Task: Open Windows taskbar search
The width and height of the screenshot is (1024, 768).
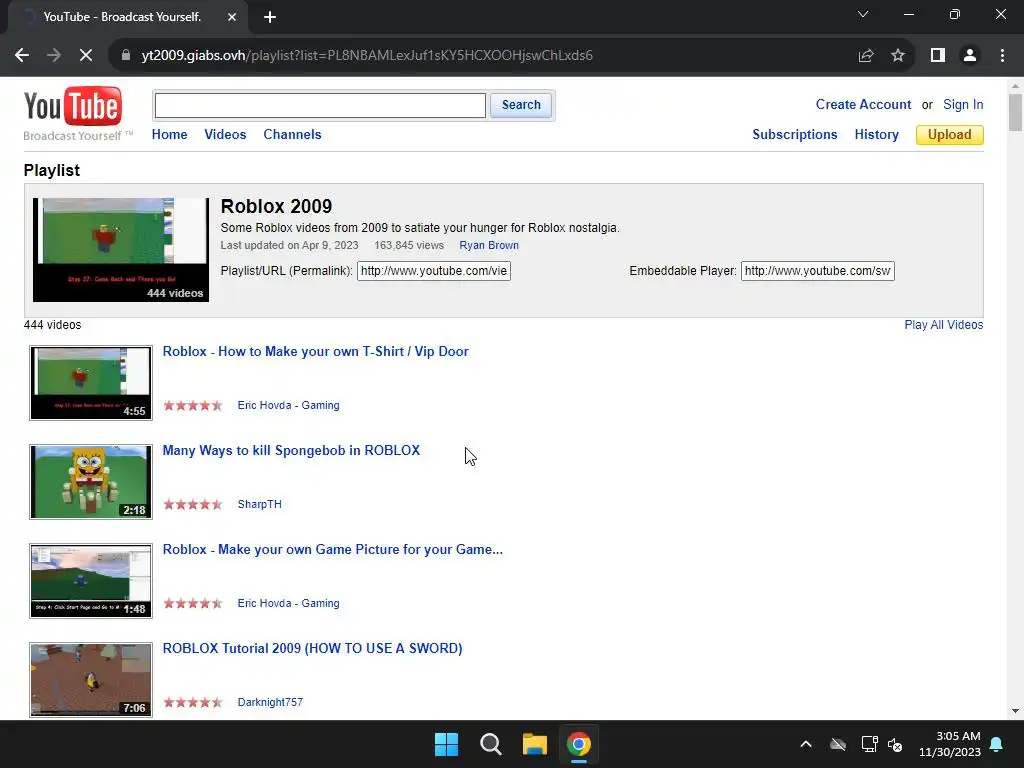Action: click(x=490, y=744)
